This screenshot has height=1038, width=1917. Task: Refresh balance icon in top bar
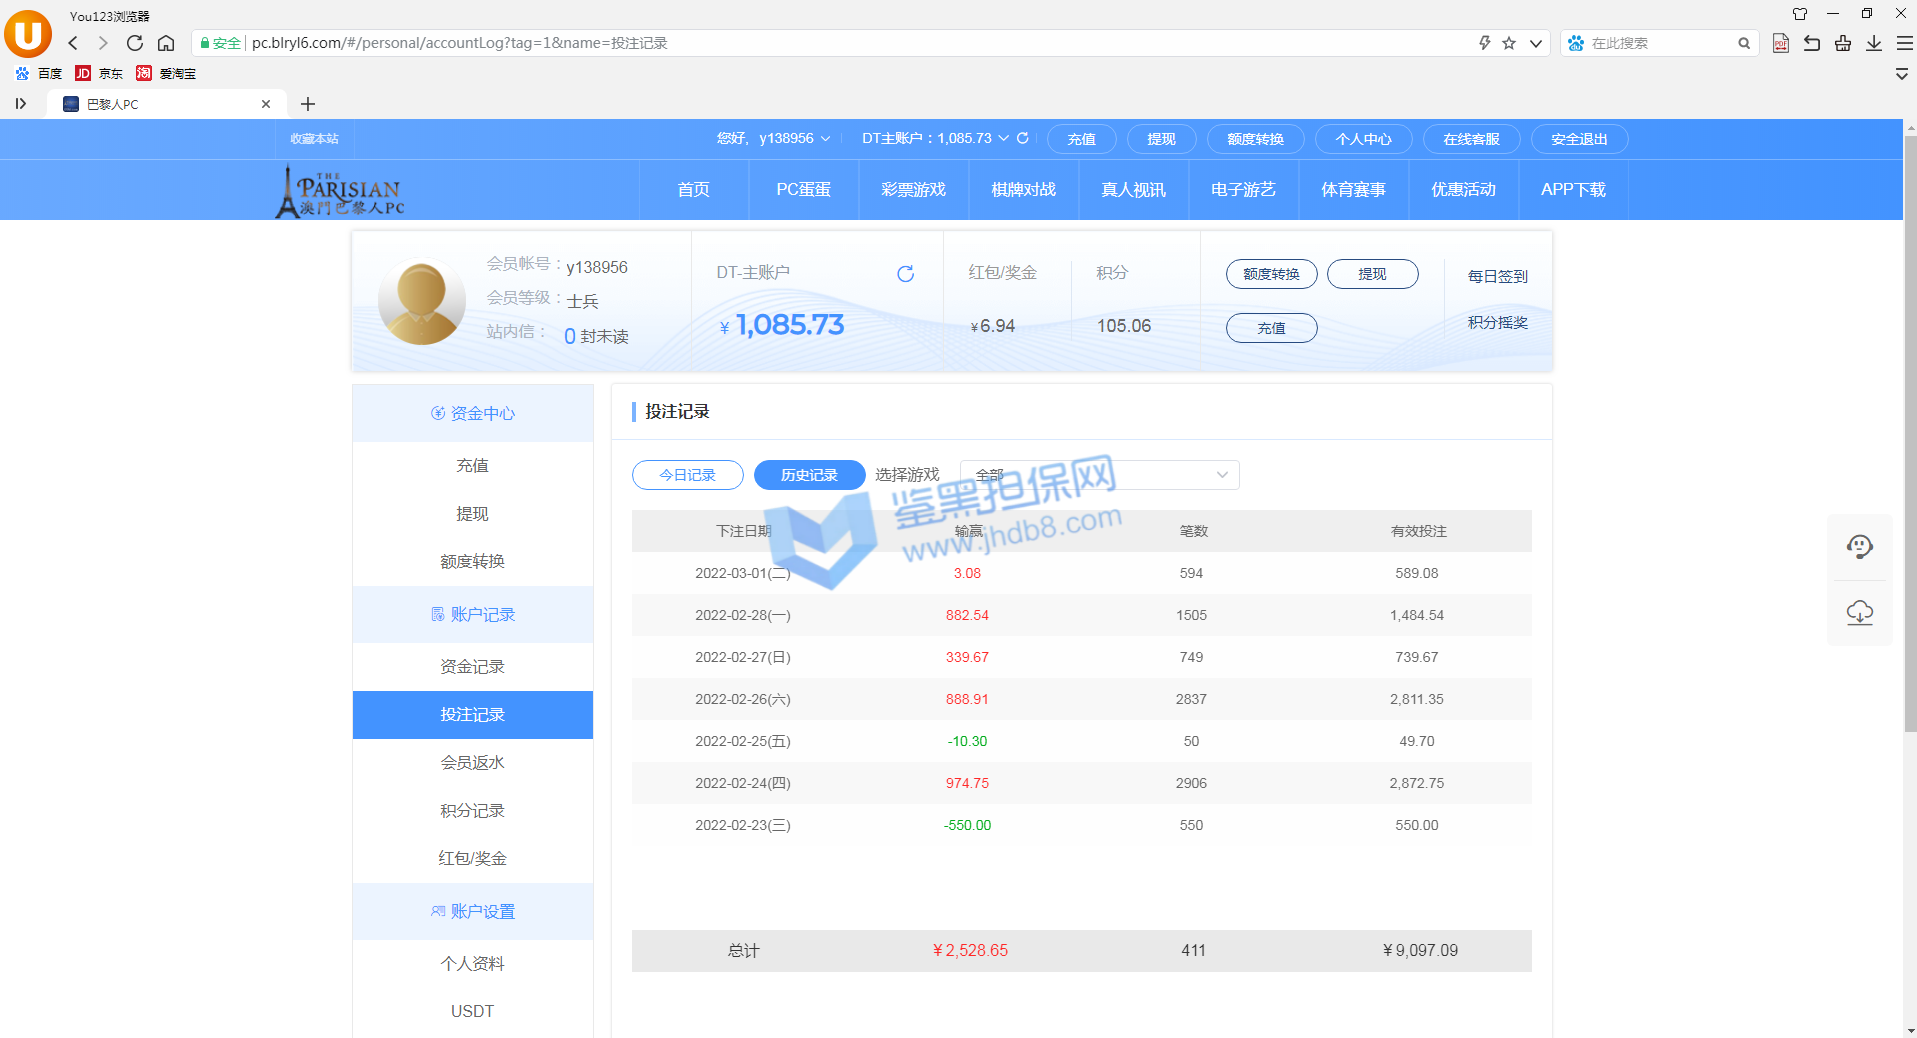click(1022, 138)
